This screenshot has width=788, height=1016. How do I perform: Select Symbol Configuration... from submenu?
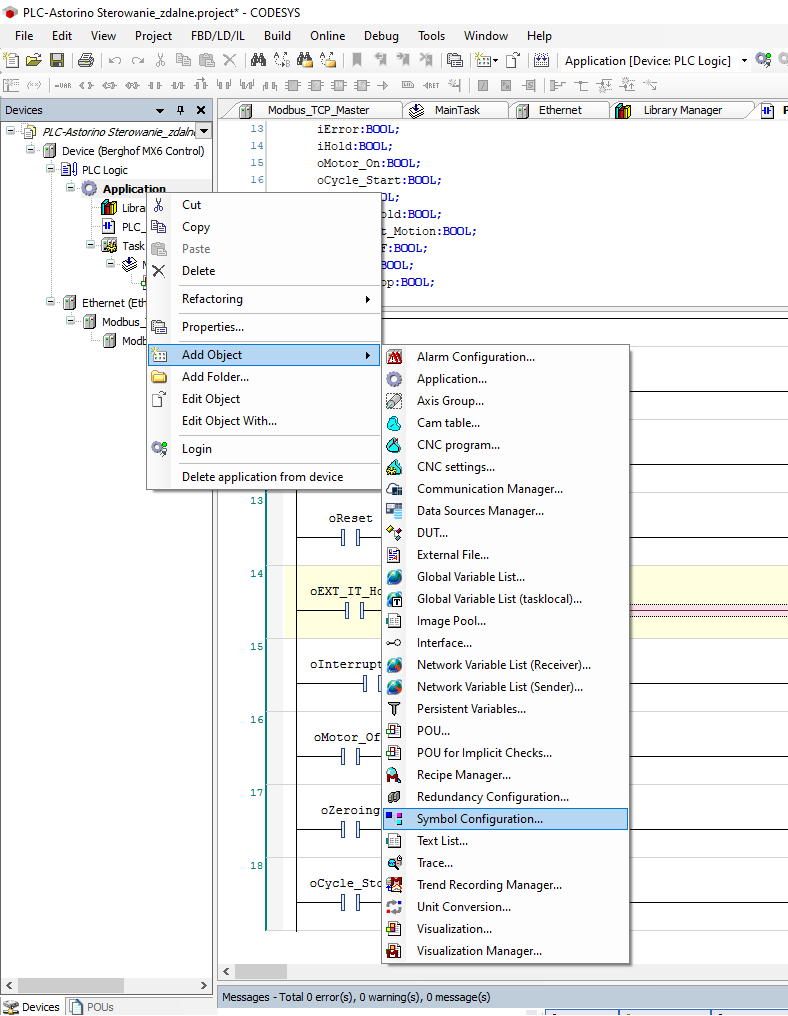point(505,819)
